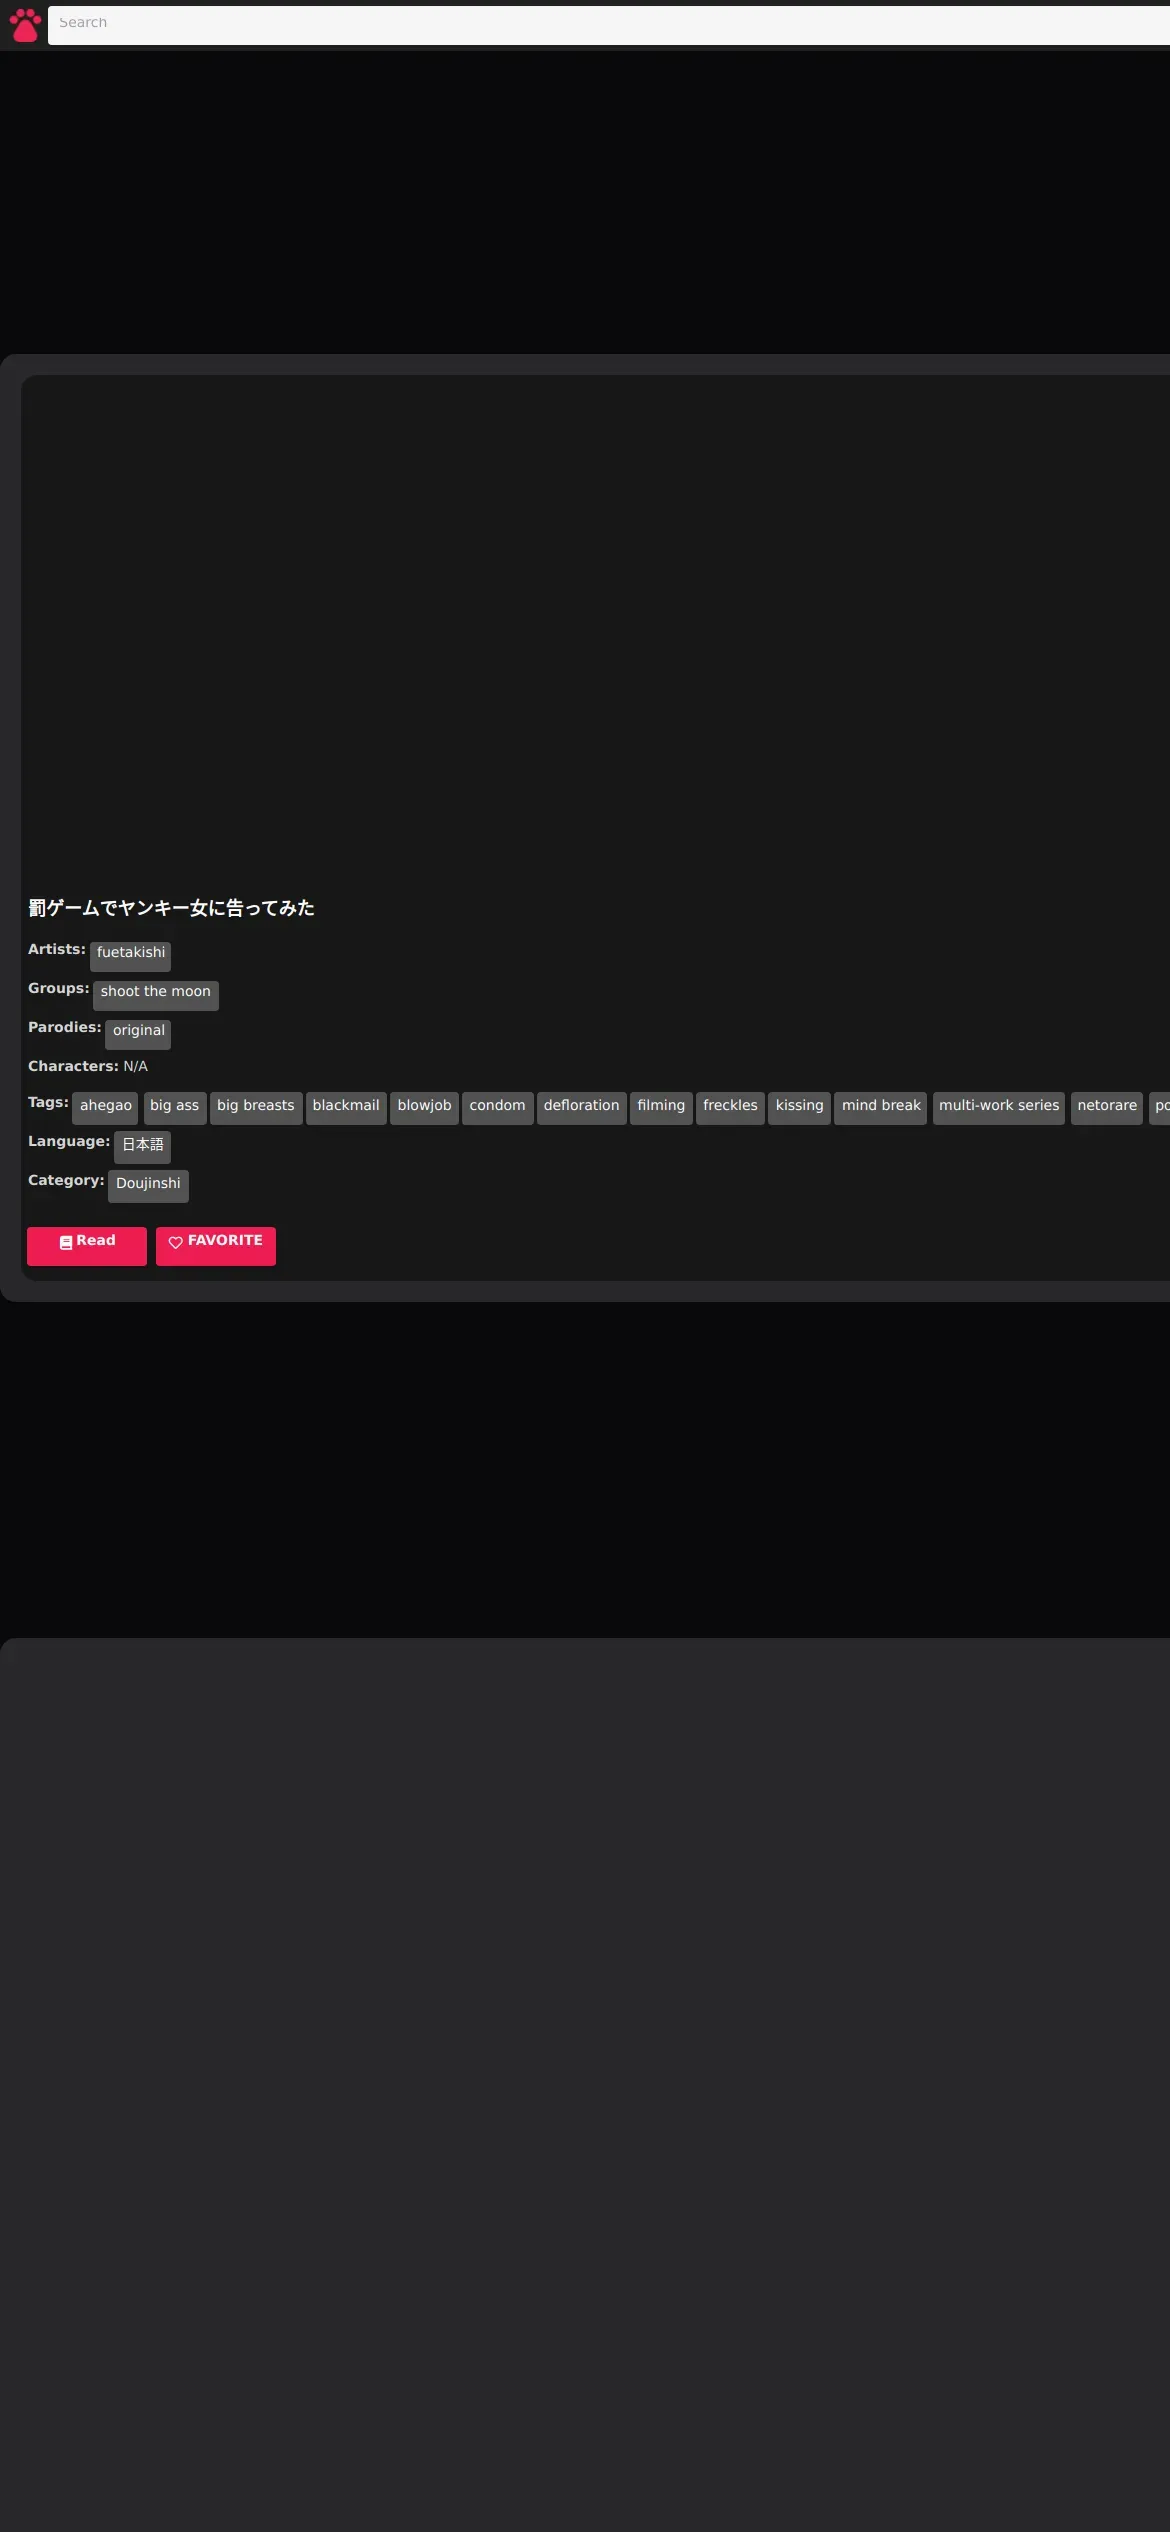Open the kissing tag

[799, 1108]
